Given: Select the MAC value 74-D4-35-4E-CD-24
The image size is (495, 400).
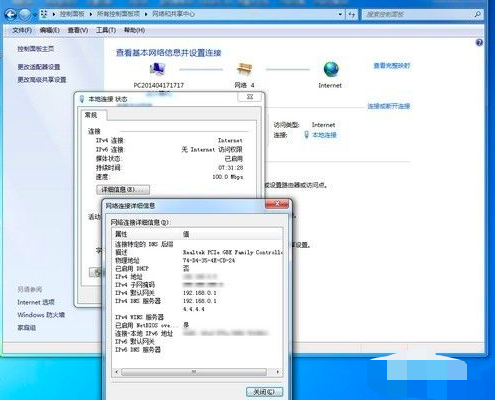Looking at the screenshot, I should (x=209, y=260).
